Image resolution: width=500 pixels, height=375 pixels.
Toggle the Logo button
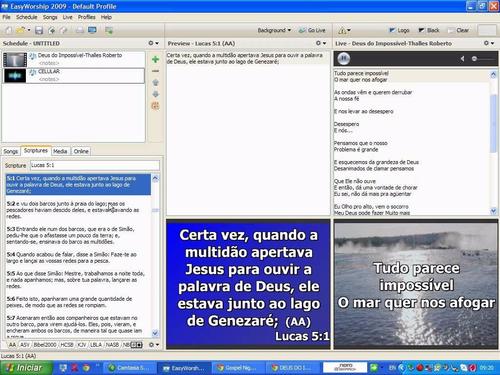(399, 30)
